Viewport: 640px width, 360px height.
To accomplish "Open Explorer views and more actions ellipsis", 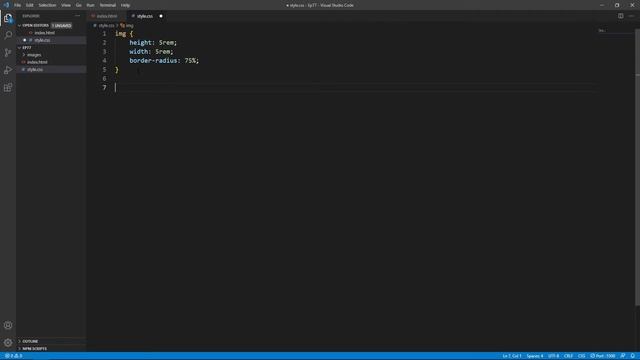I will pyautogui.click(x=78, y=16).
